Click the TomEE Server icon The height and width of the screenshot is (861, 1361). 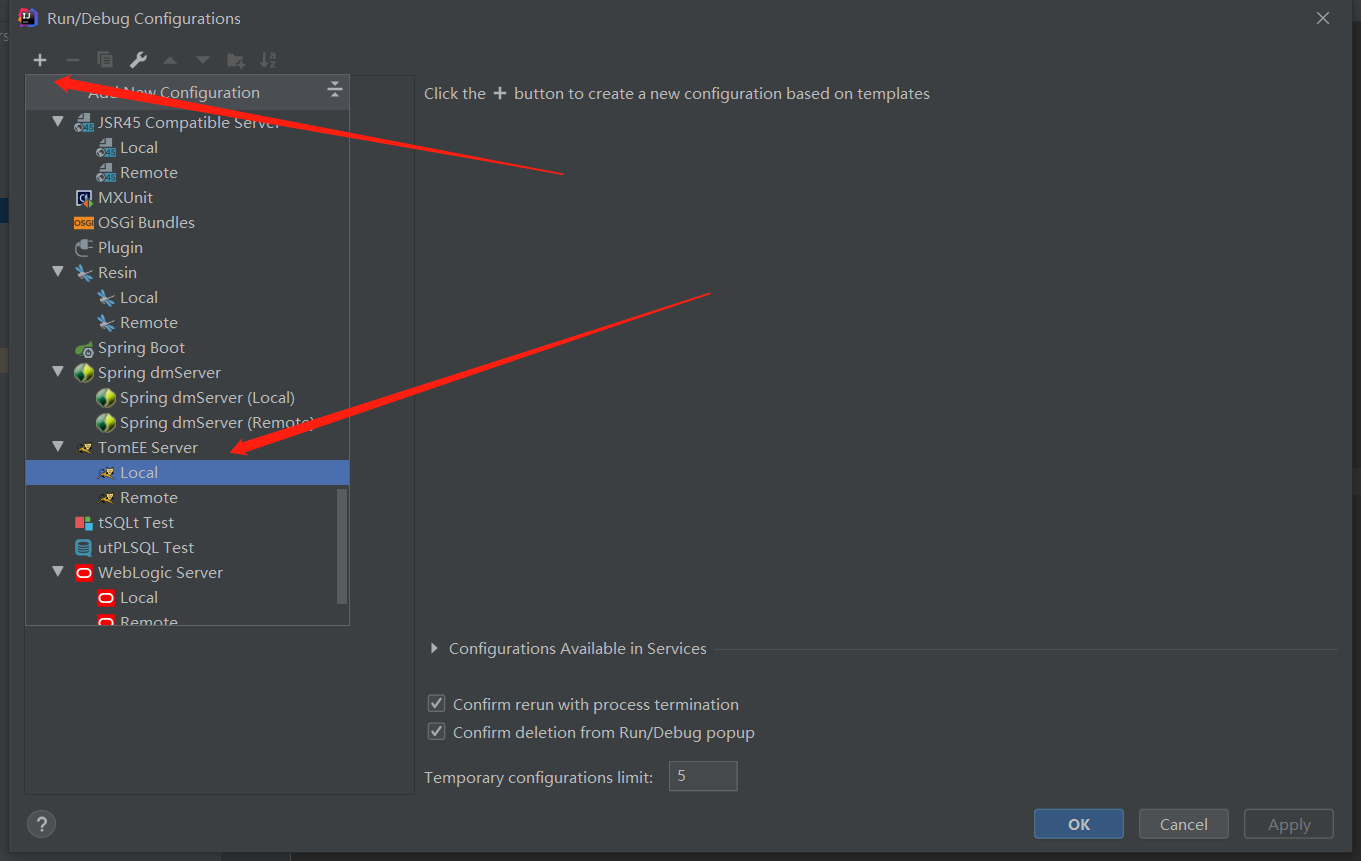(x=84, y=448)
